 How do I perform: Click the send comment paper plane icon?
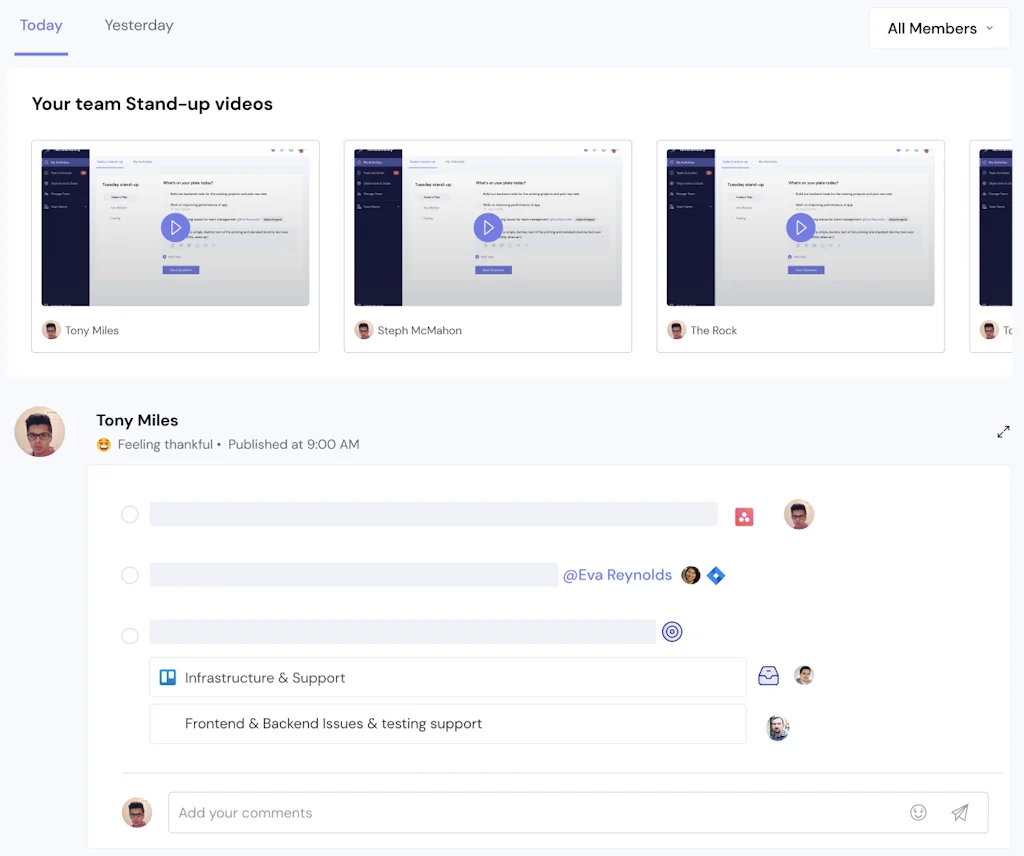pos(959,812)
